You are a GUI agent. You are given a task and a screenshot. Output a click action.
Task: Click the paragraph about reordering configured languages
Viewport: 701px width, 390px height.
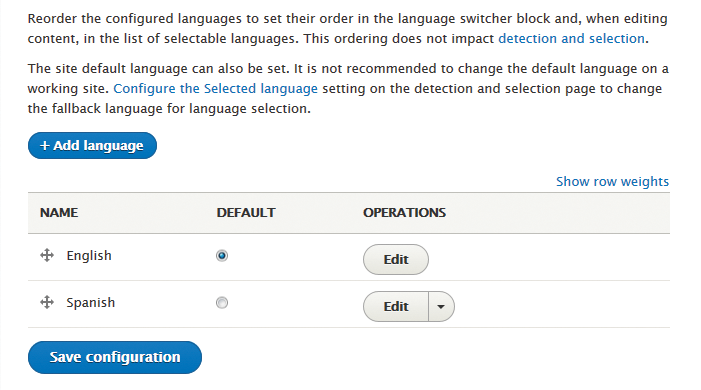click(347, 29)
